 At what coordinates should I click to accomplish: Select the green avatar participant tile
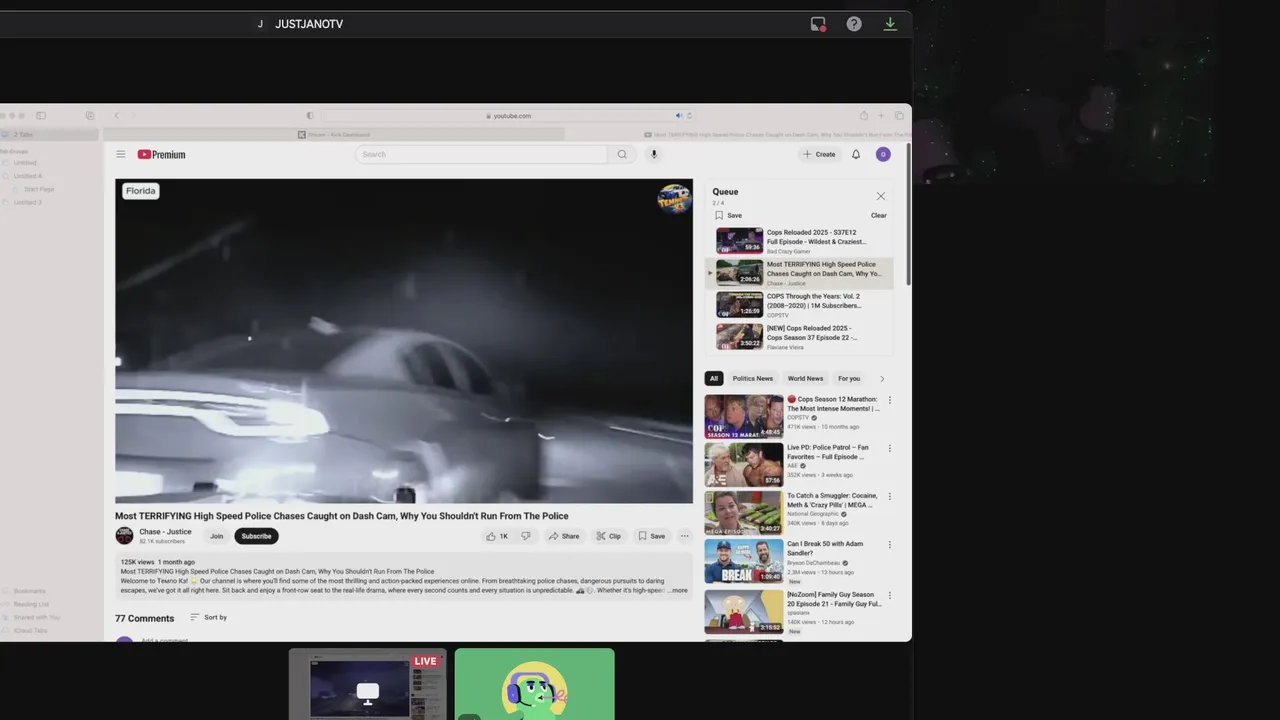point(535,684)
